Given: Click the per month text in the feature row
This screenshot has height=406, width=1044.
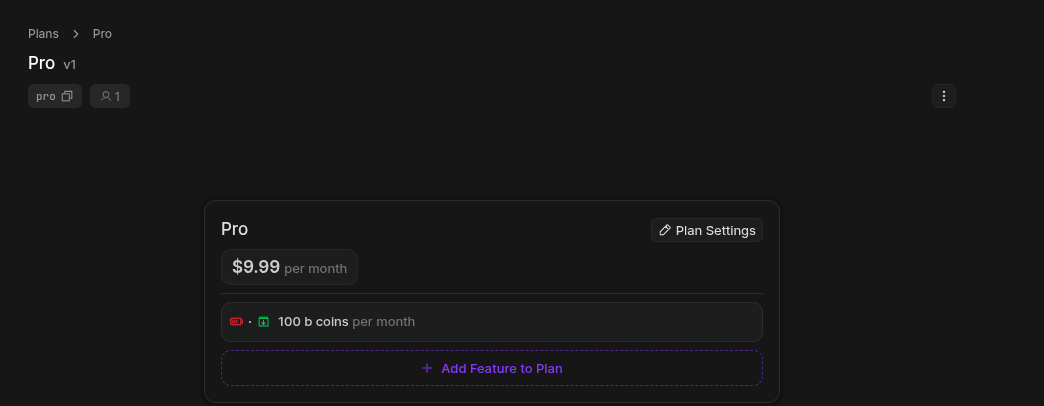Looking at the screenshot, I should (x=383, y=322).
